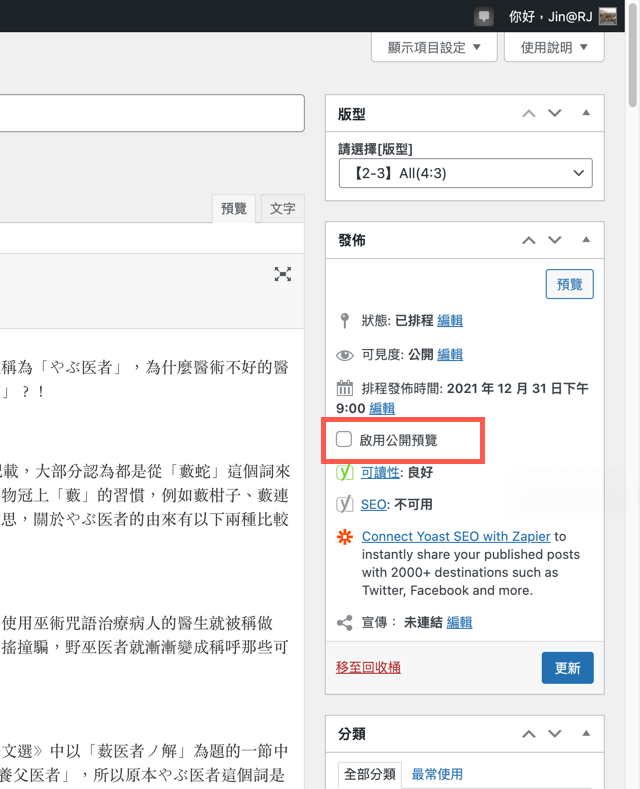Move the 版型 panel up

click(528, 114)
